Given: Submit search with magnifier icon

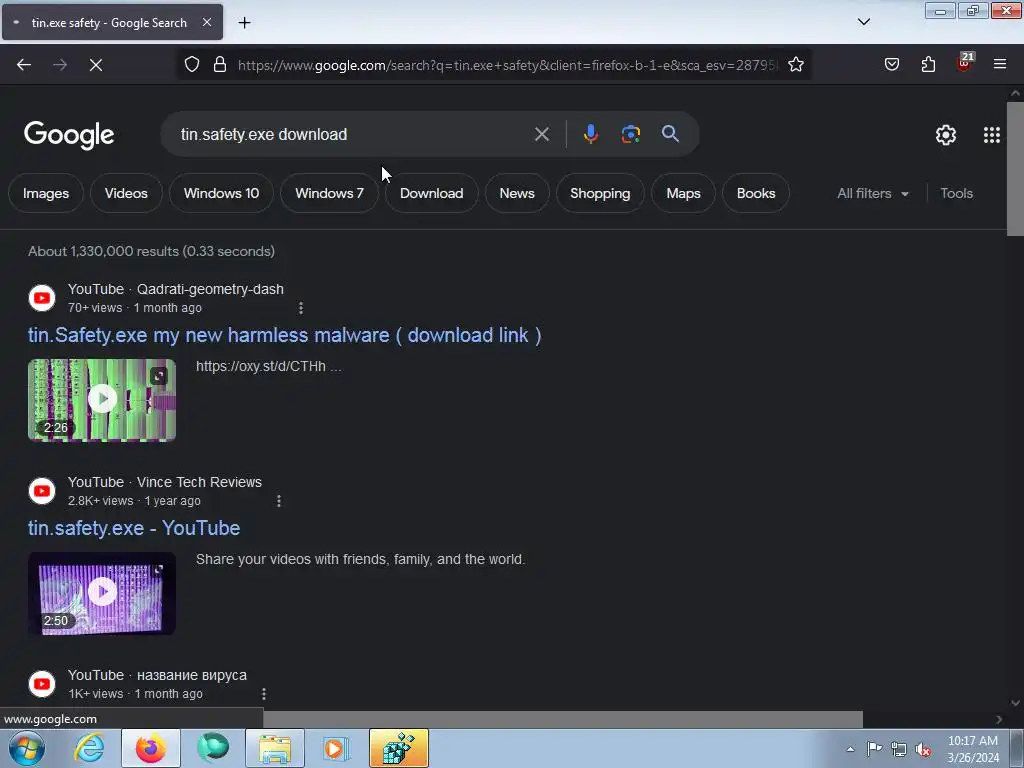Looking at the screenshot, I should pyautogui.click(x=670, y=135).
